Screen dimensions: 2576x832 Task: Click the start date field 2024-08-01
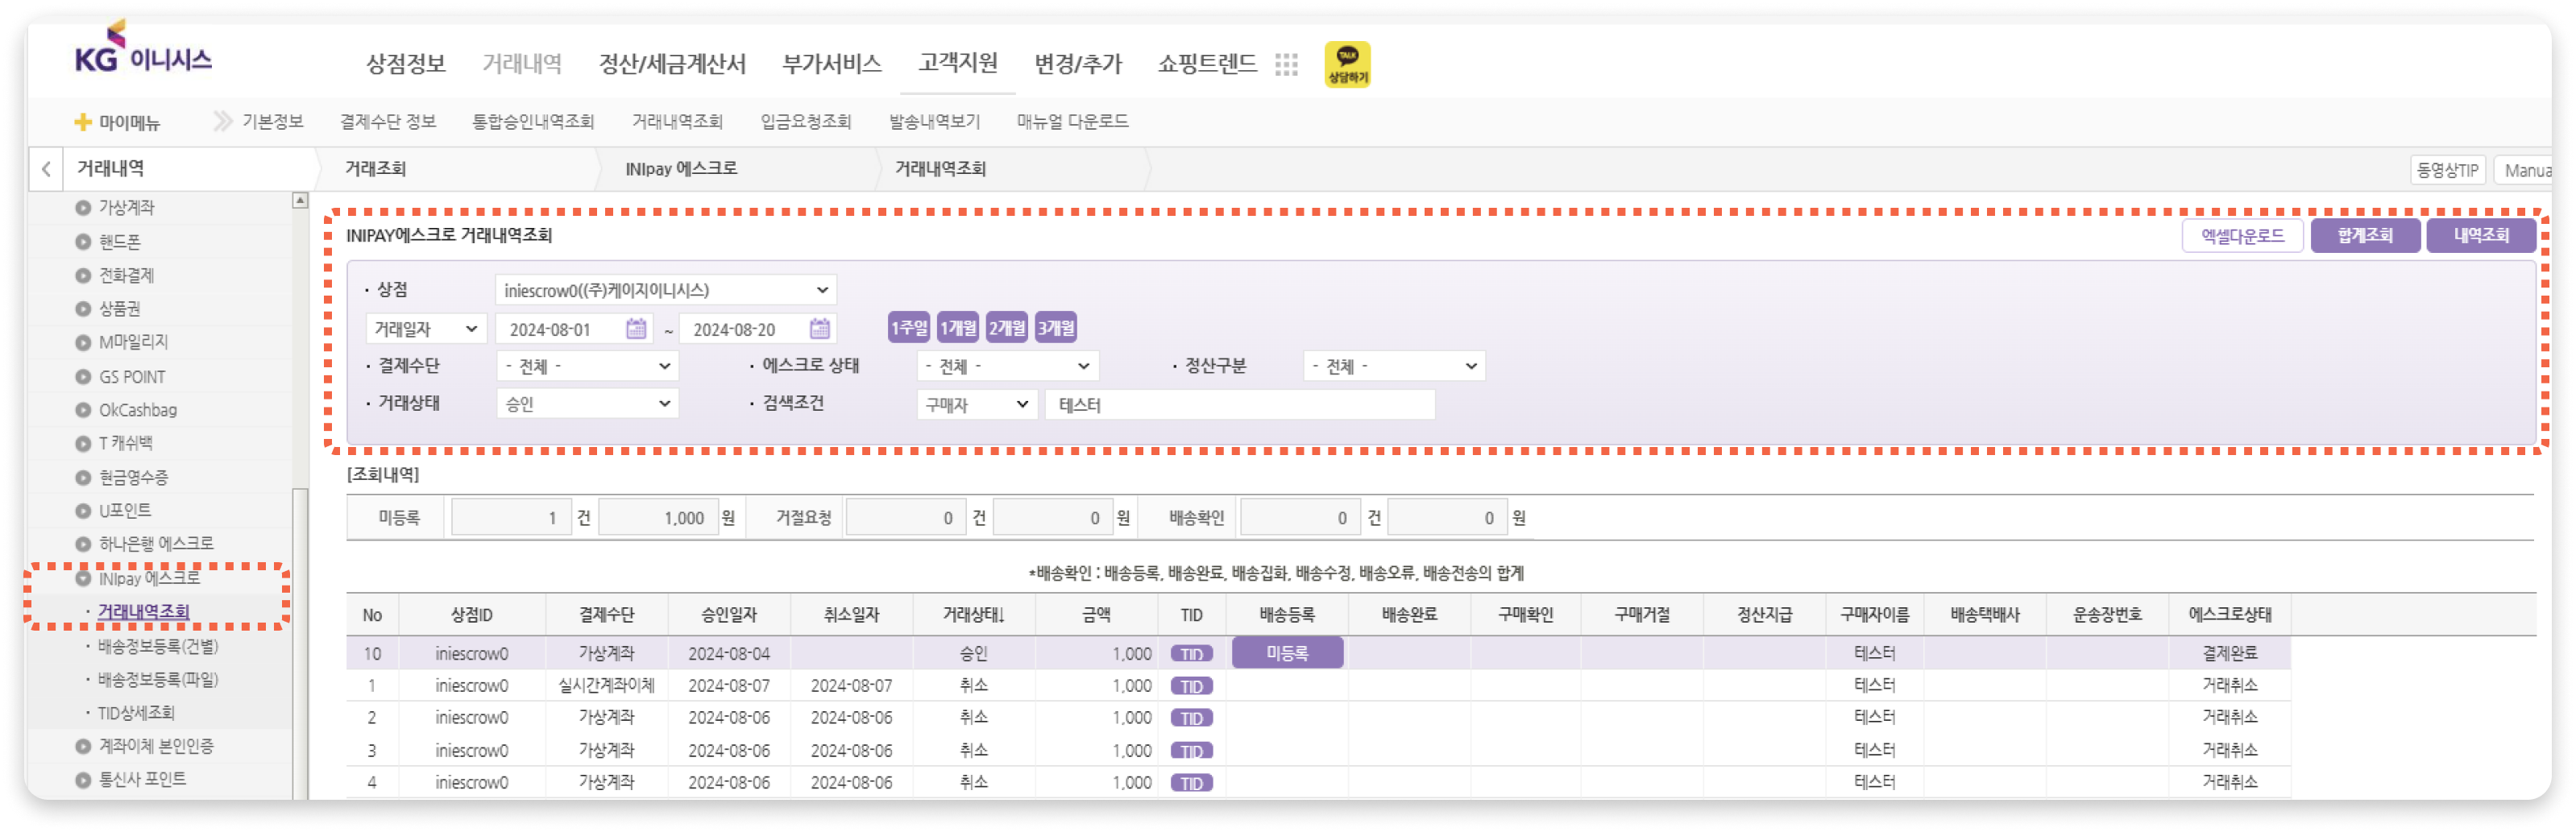[x=574, y=328]
